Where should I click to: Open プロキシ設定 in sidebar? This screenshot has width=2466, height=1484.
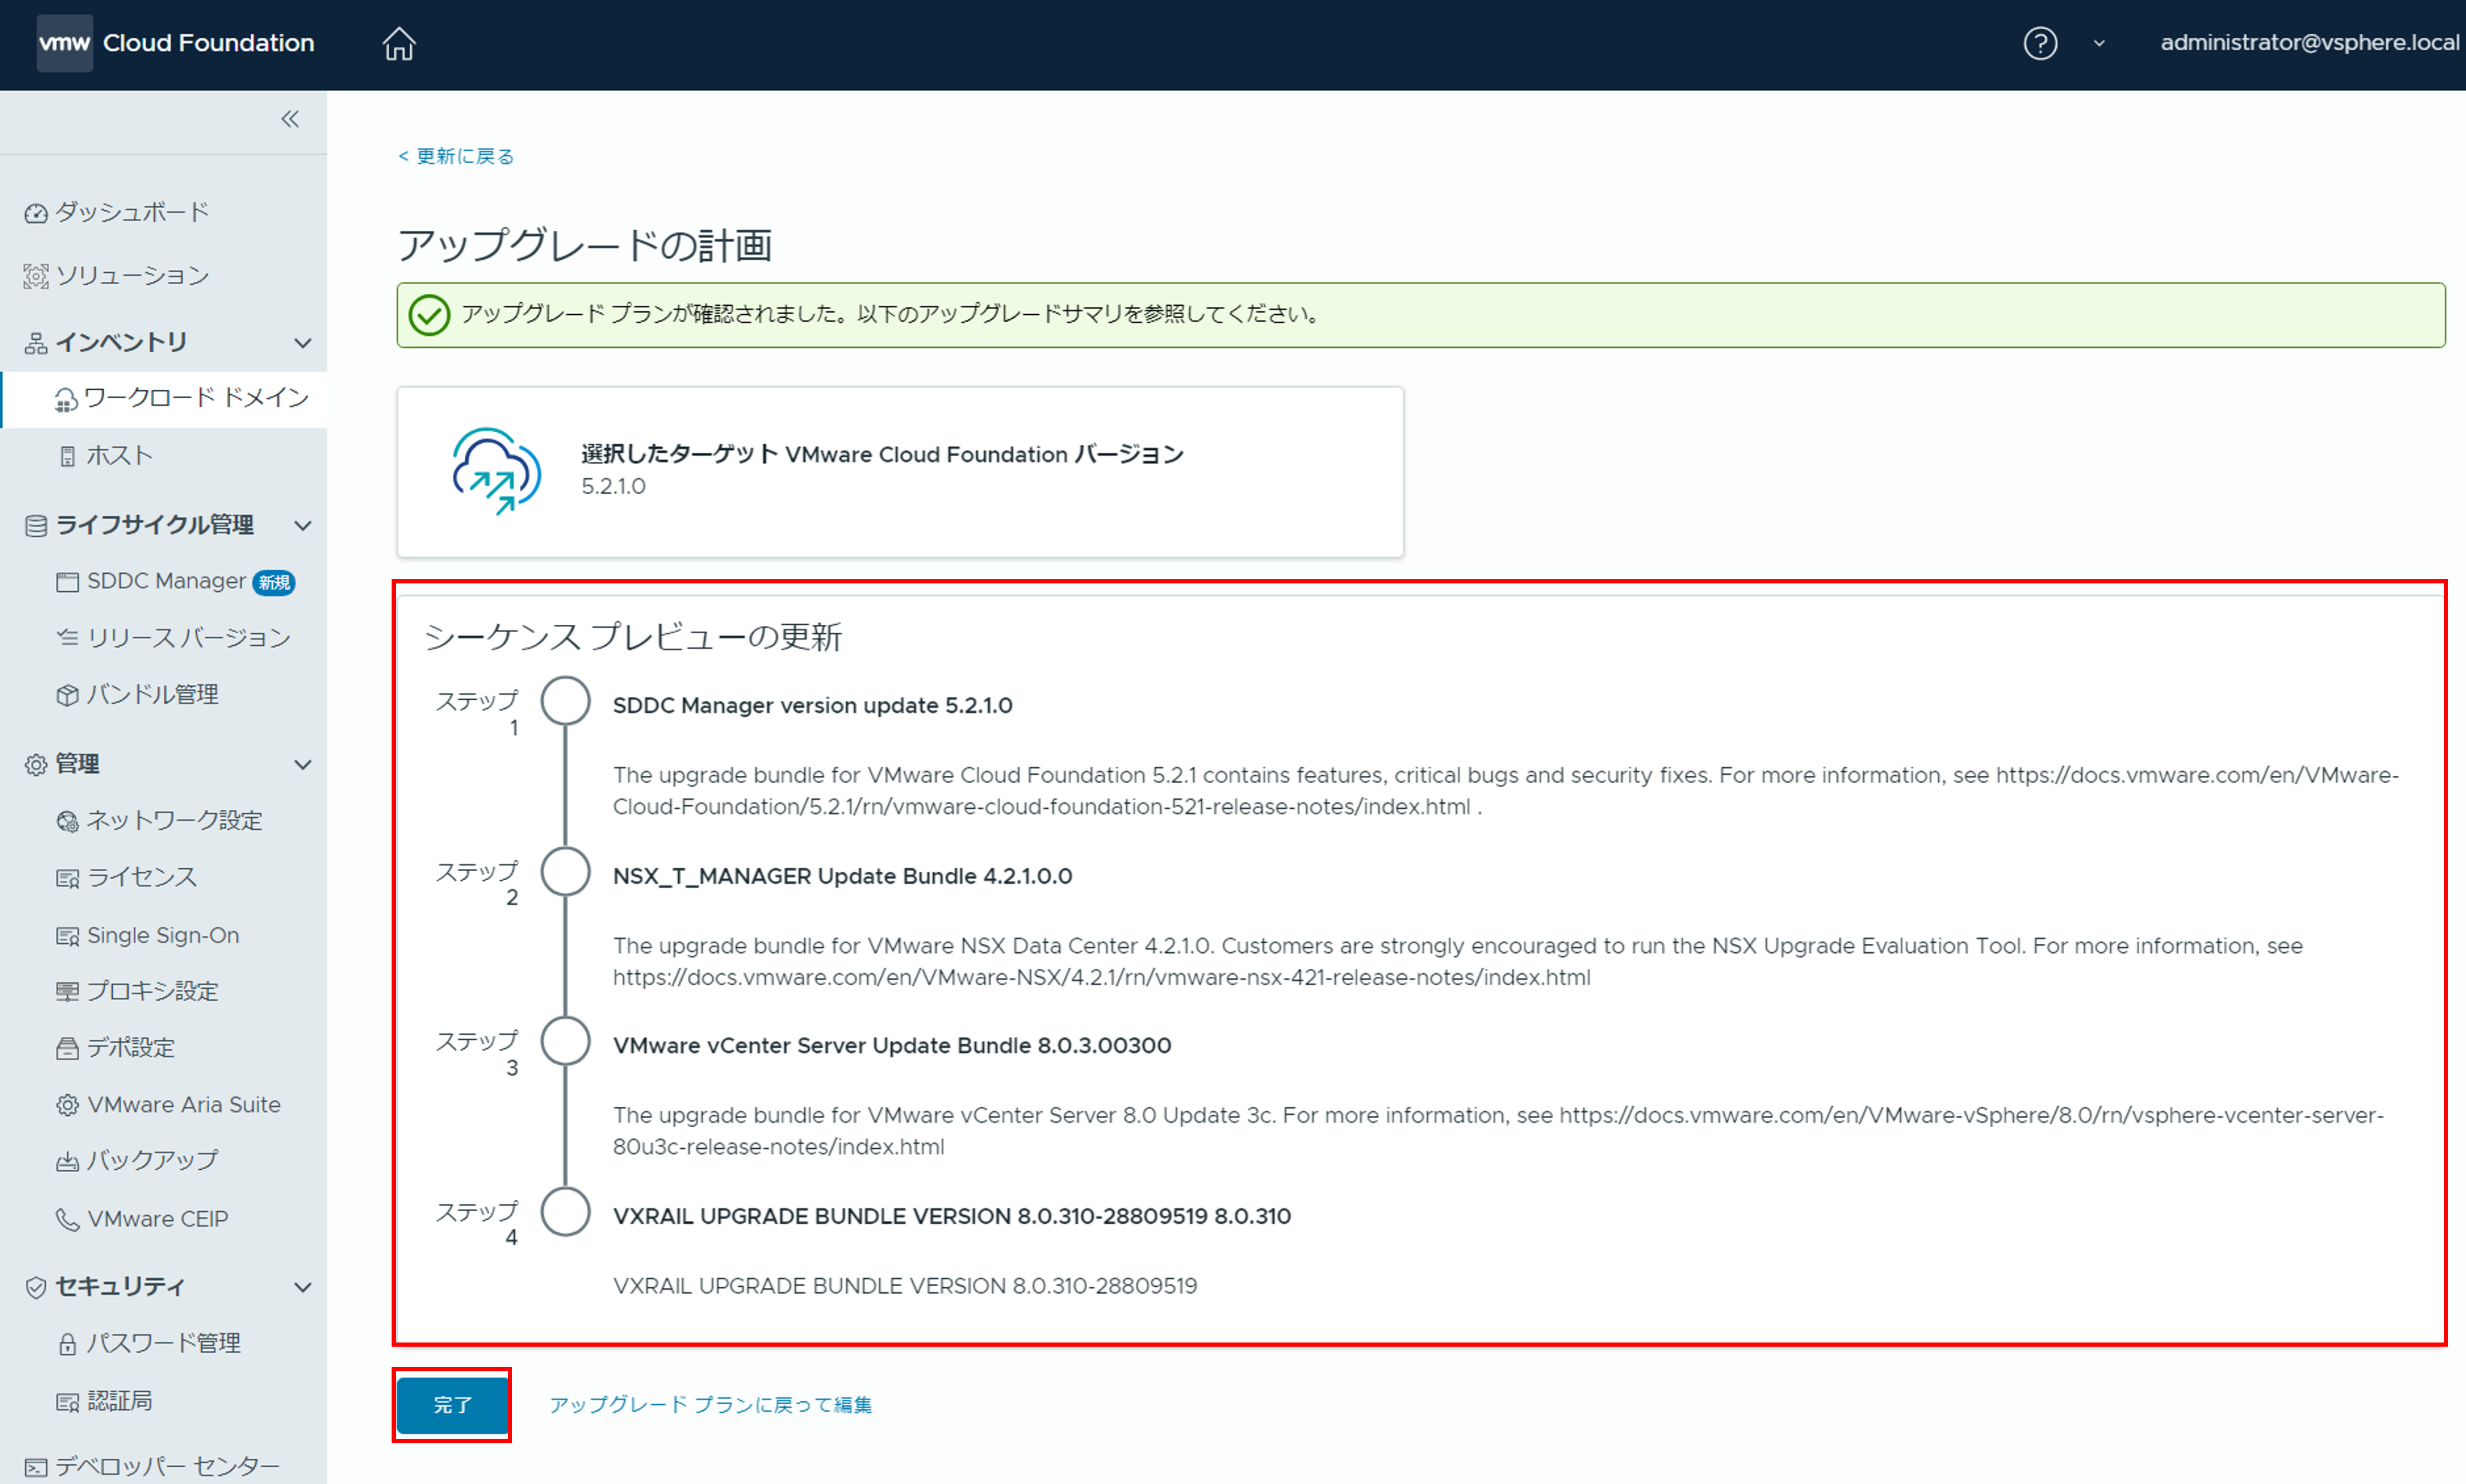(152, 991)
